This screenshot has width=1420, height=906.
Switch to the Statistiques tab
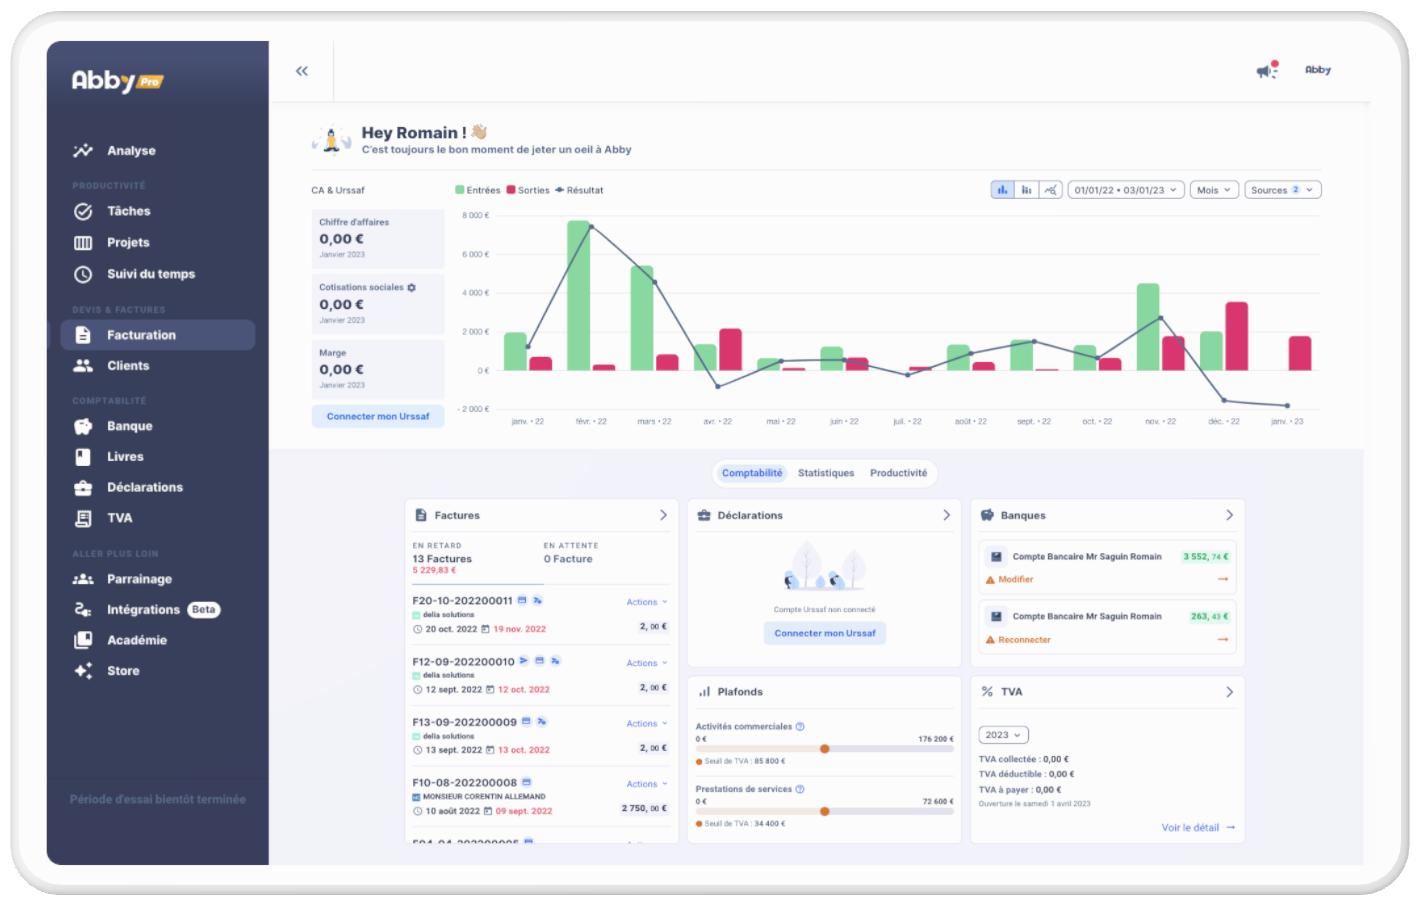826,473
